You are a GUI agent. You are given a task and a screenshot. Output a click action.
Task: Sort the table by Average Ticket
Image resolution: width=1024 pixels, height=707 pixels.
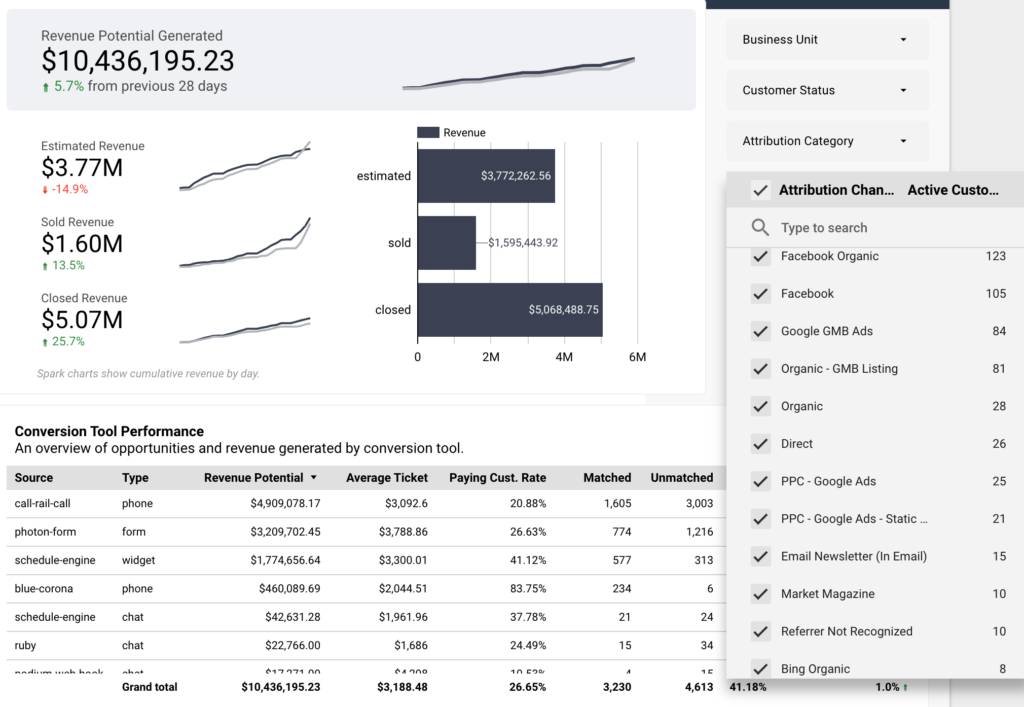coord(387,478)
